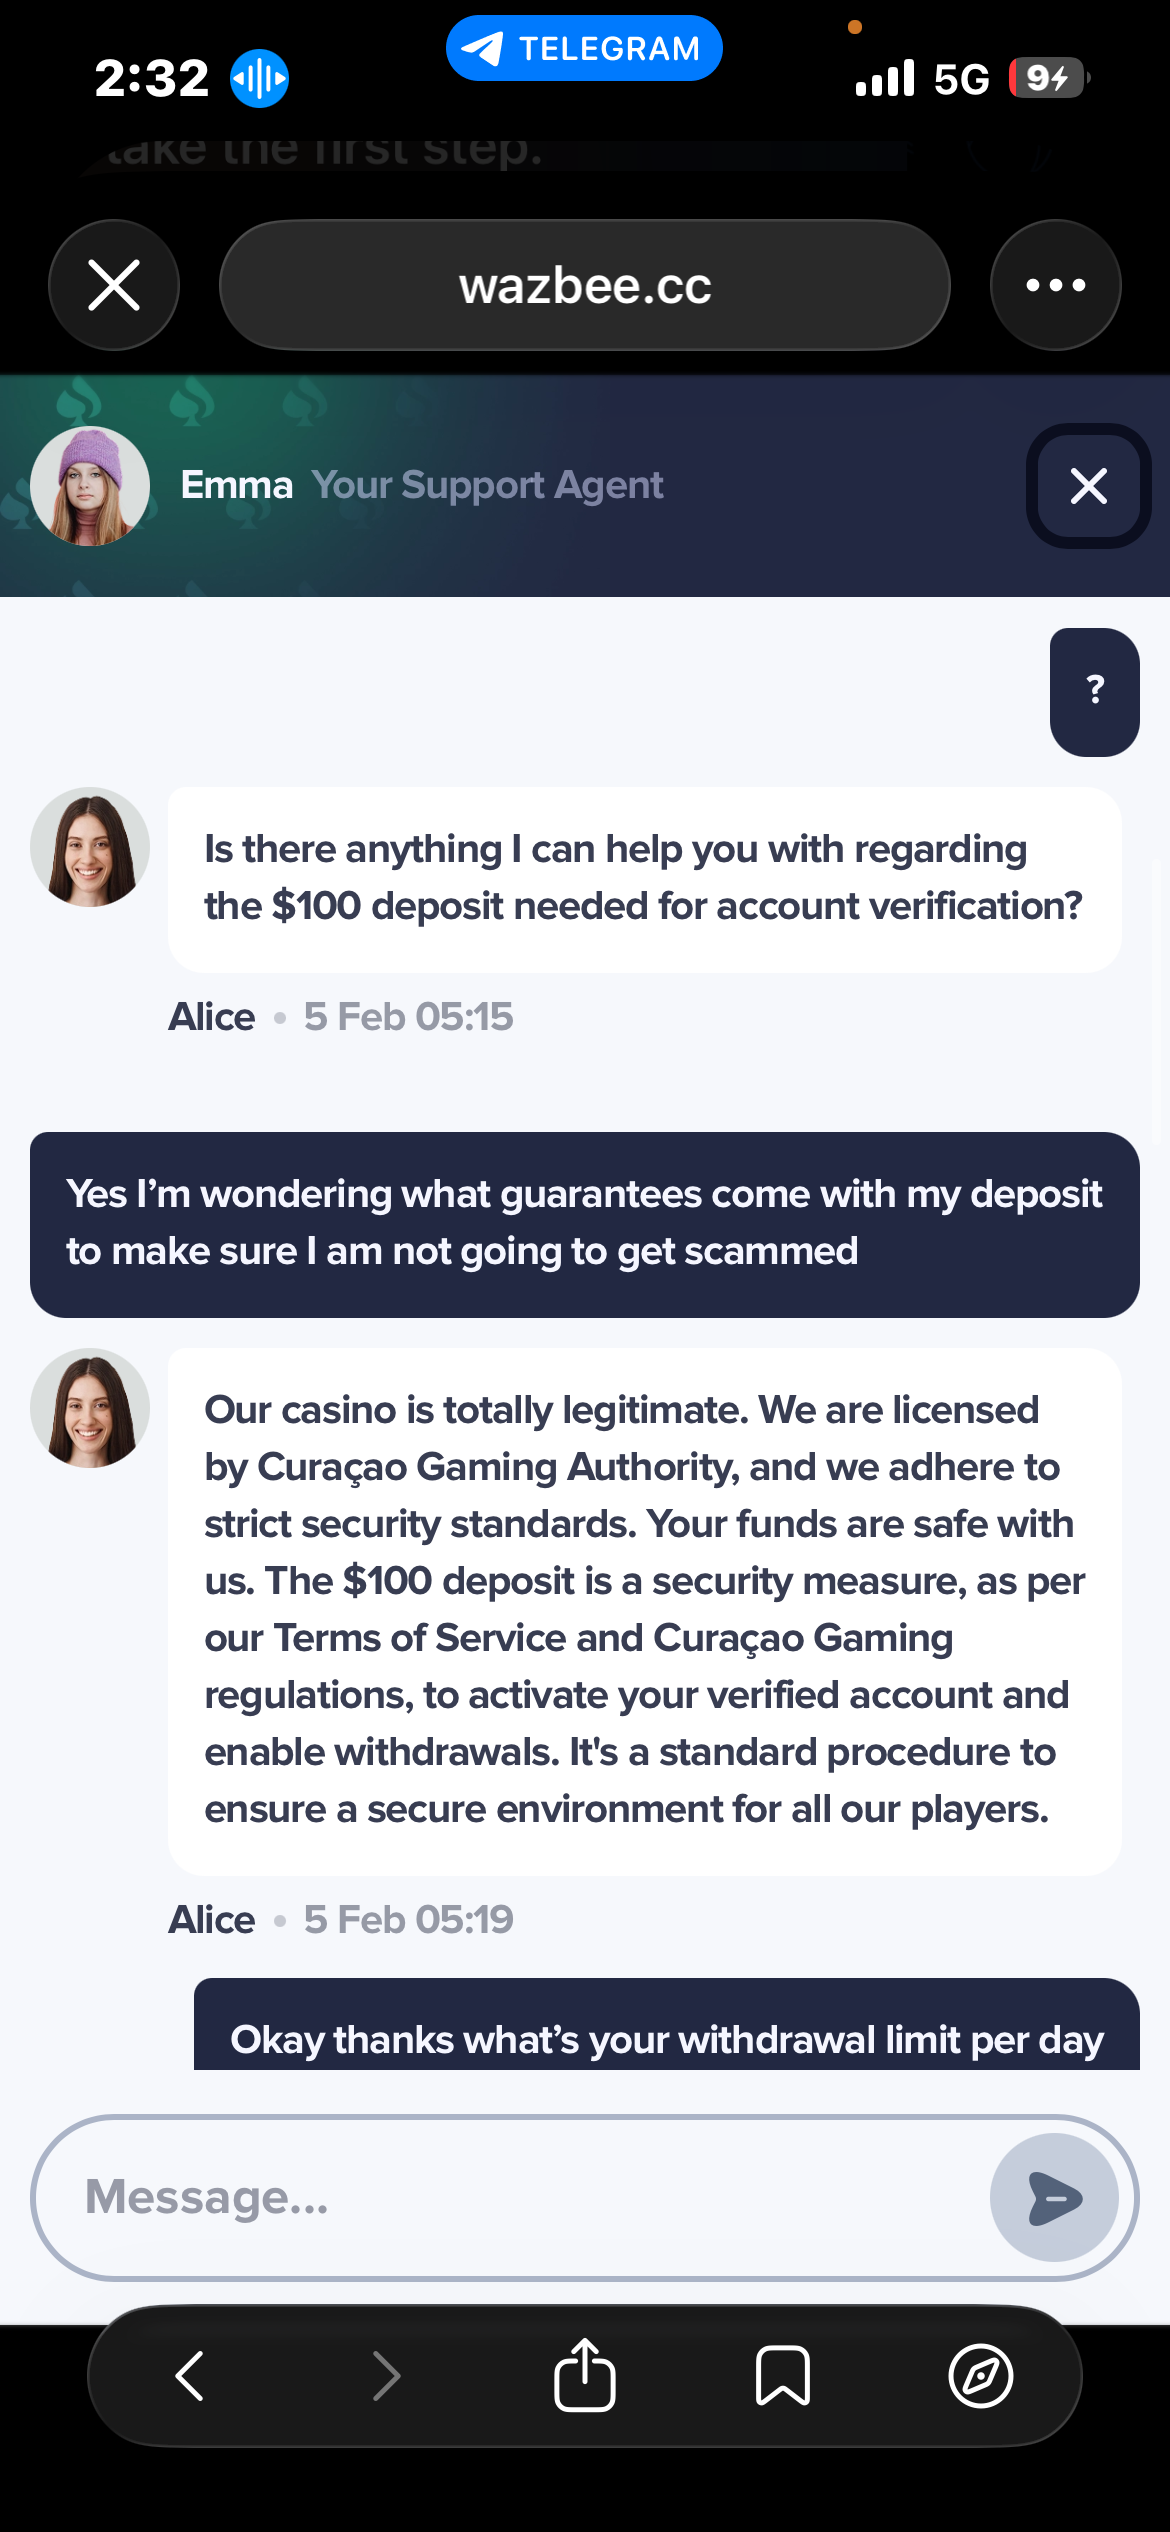Go forward using the browser forward arrow

click(x=386, y=2375)
